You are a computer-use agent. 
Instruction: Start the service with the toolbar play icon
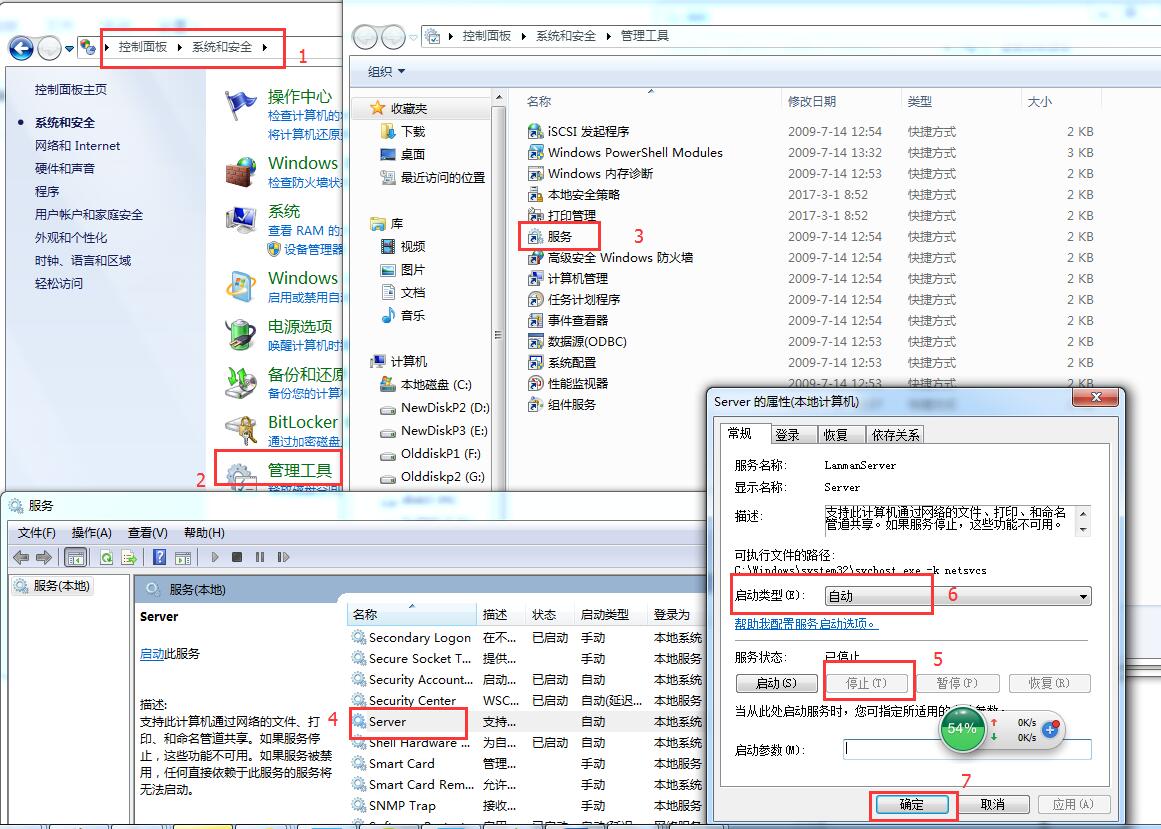pos(215,557)
